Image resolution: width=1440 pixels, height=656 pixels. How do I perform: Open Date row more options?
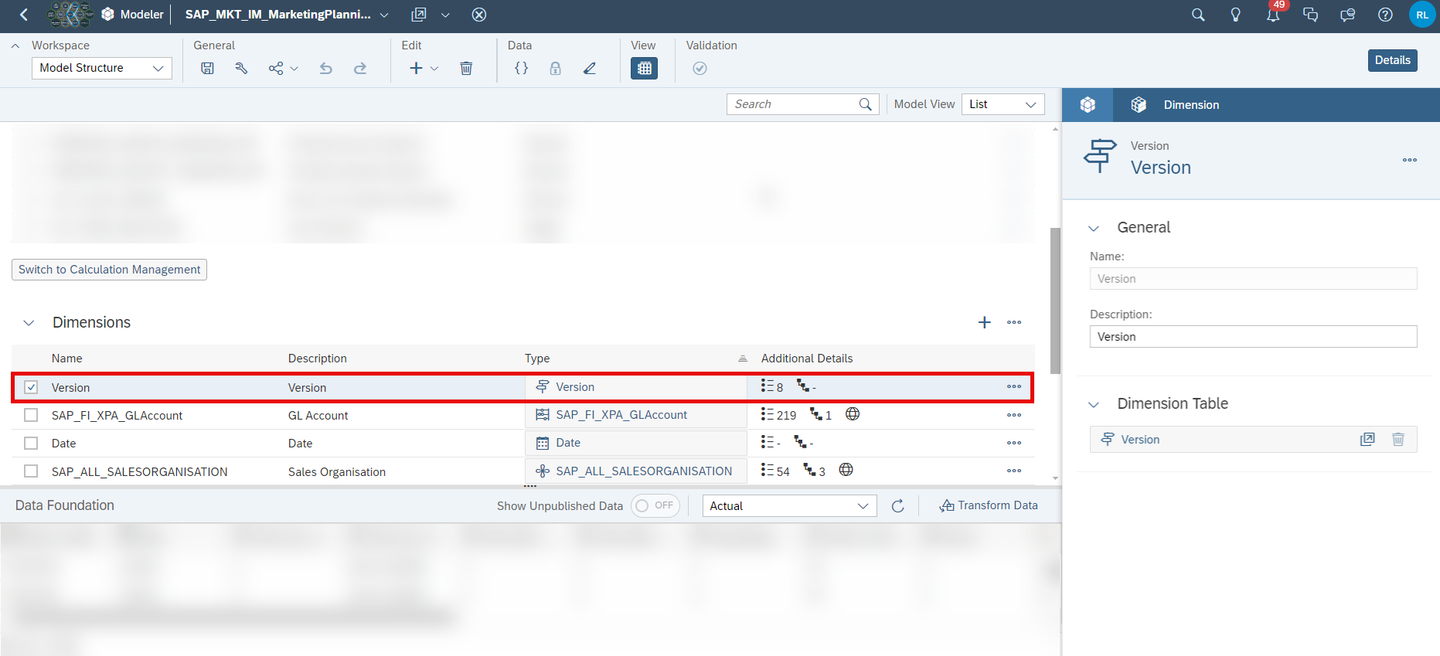(1014, 443)
